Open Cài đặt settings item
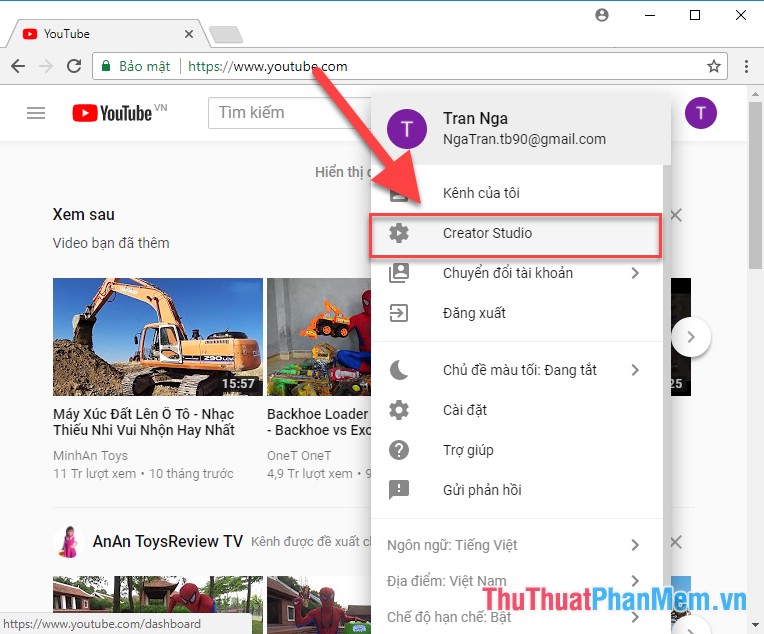 coord(516,410)
